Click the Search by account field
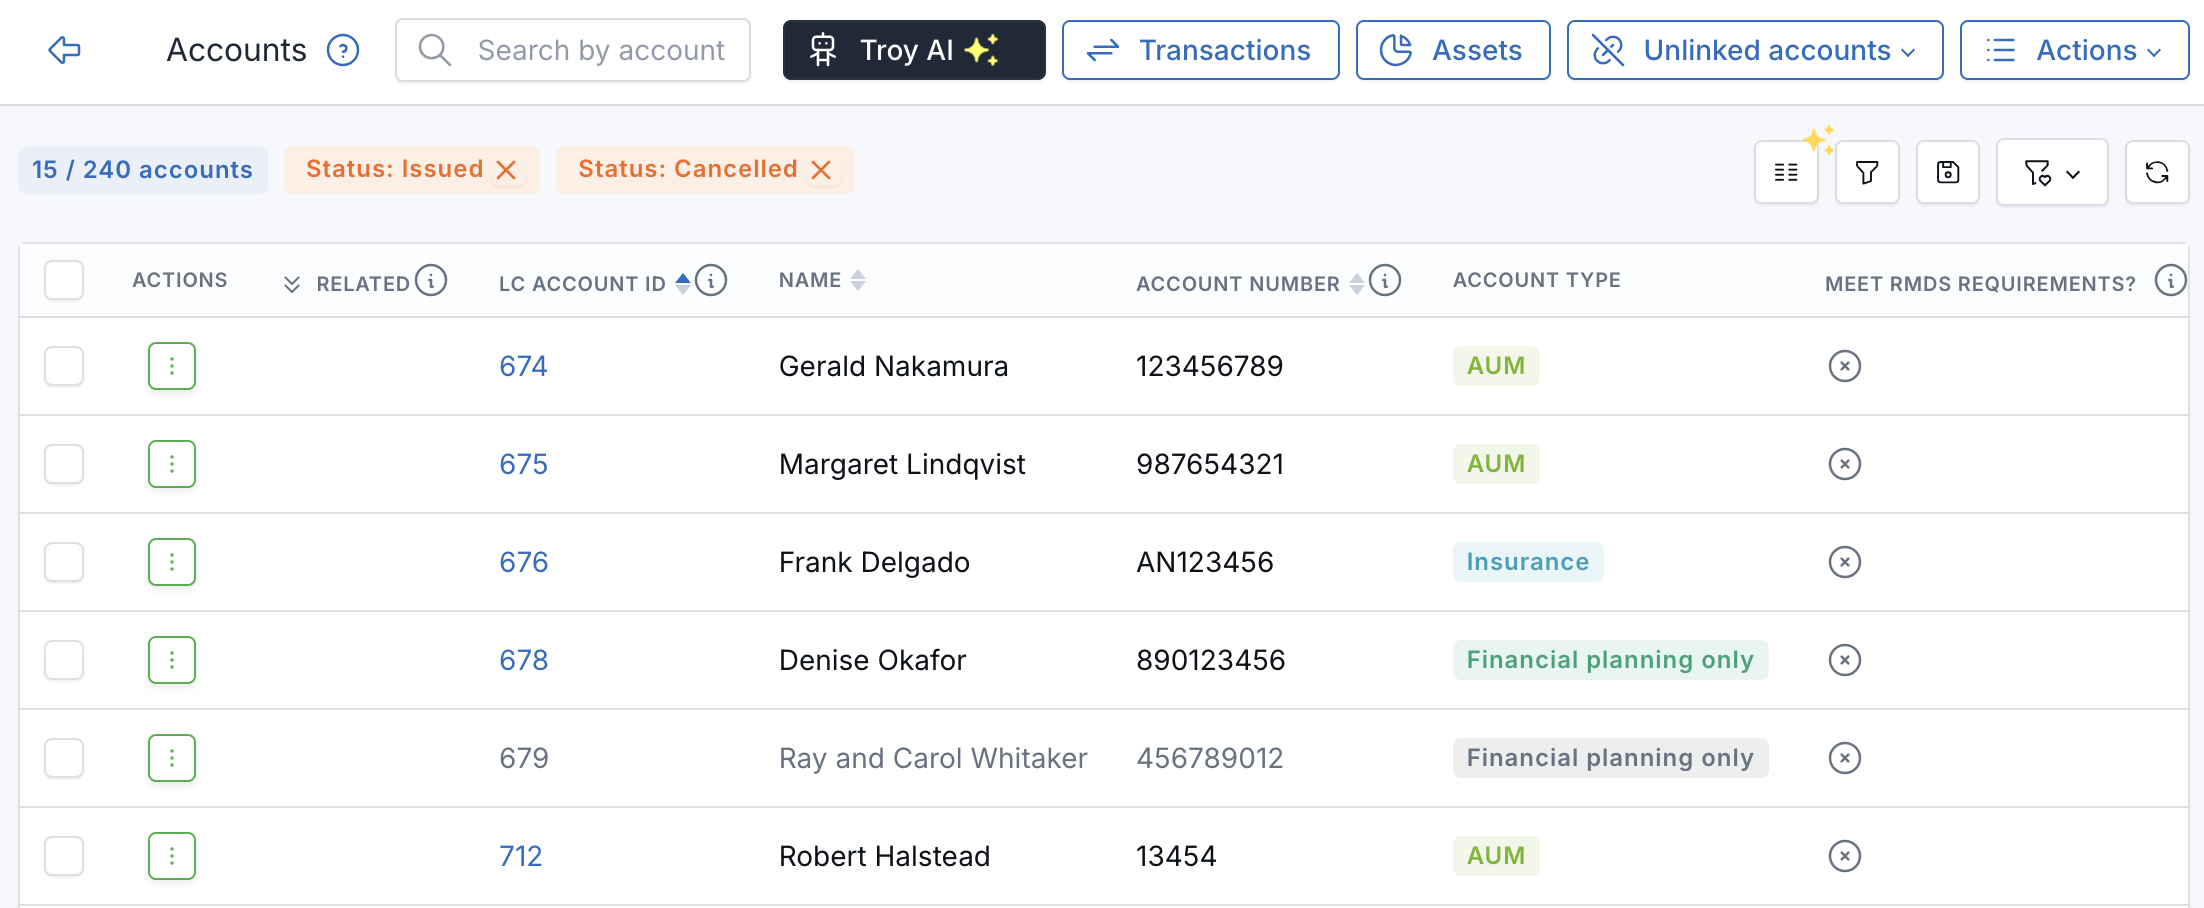 coord(573,50)
